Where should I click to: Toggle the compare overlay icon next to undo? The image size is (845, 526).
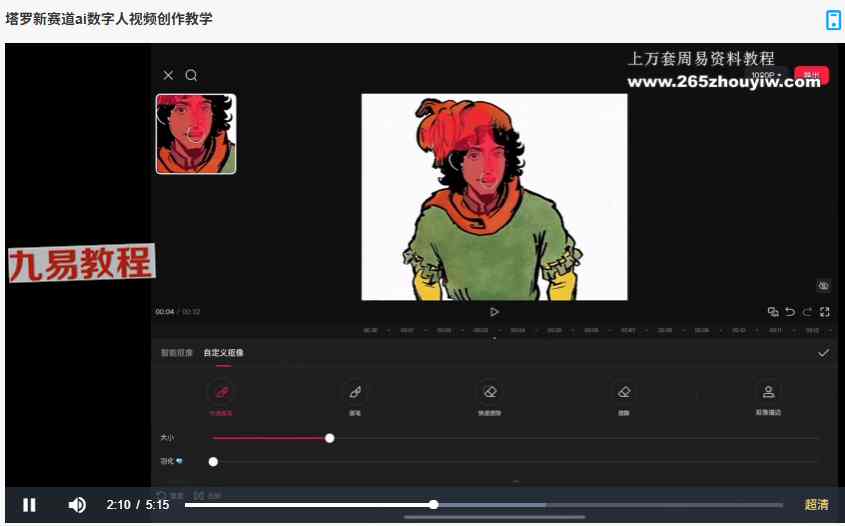773,312
